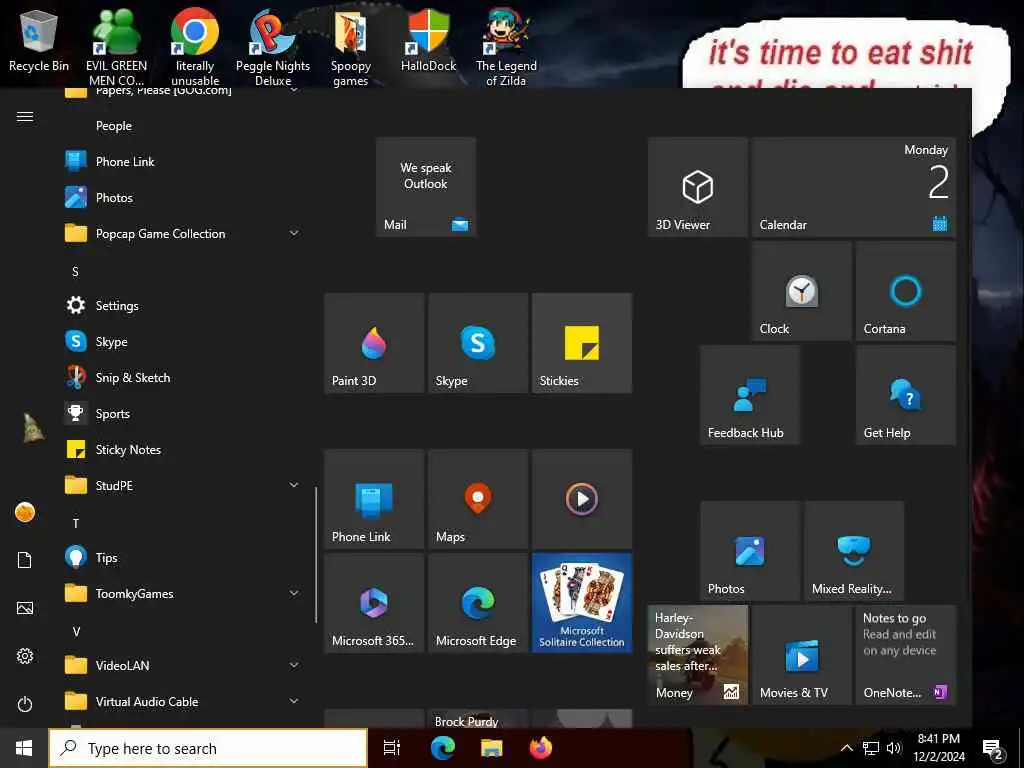Open the Photos tile
This screenshot has width=1024, height=768.
click(750, 551)
